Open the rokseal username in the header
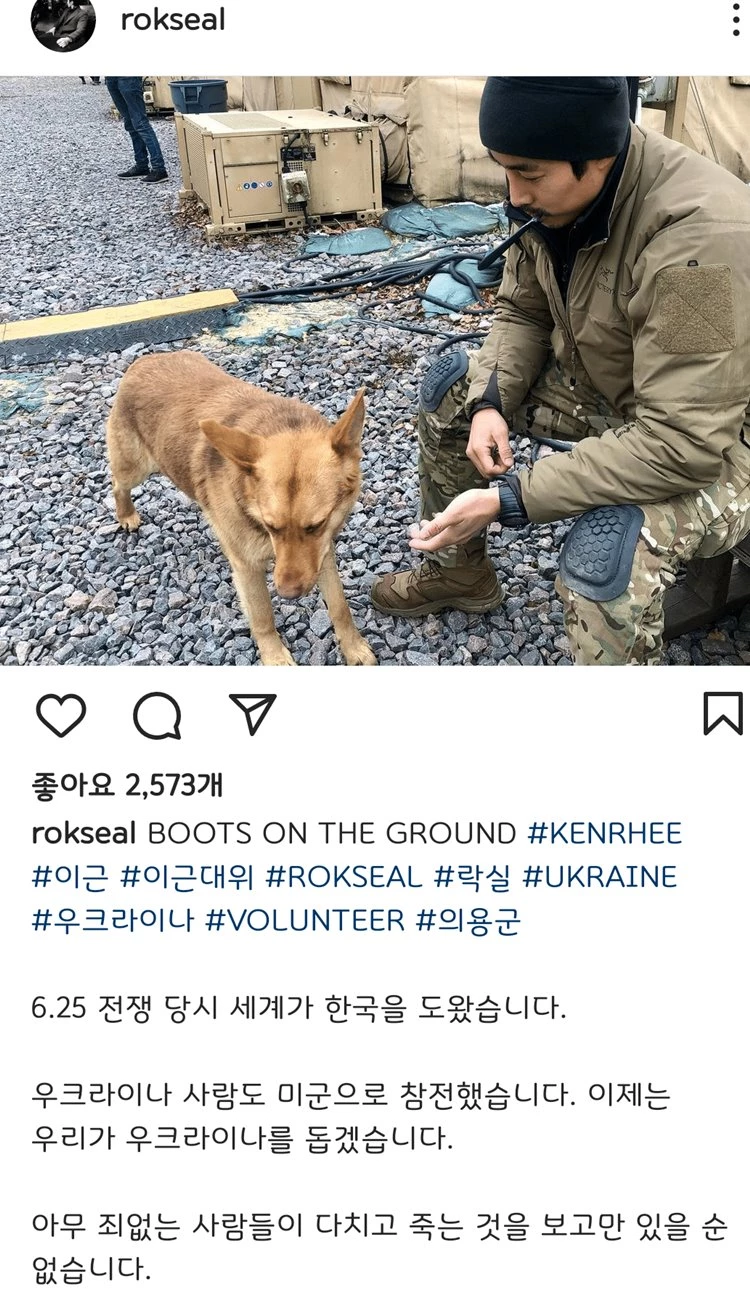Image resolution: width=750 pixels, height=1297 pixels. (172, 20)
